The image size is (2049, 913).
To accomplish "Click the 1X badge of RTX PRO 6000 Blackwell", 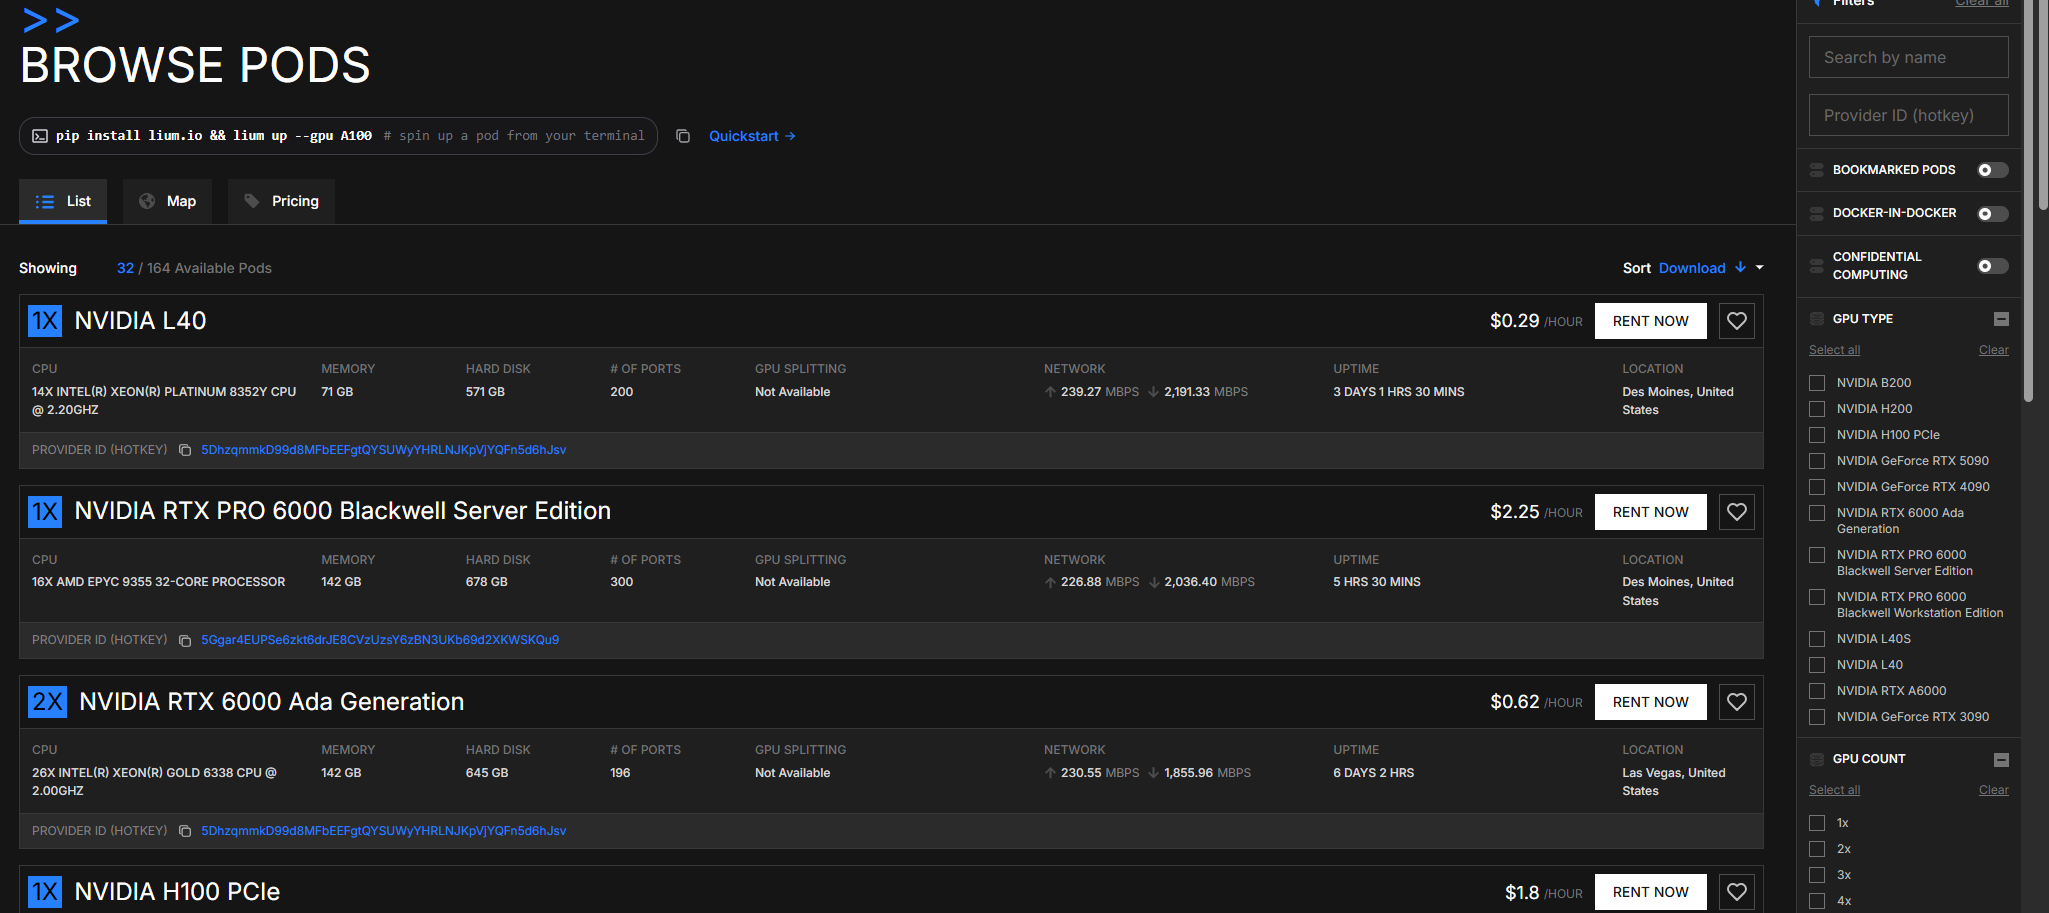I will tap(45, 512).
